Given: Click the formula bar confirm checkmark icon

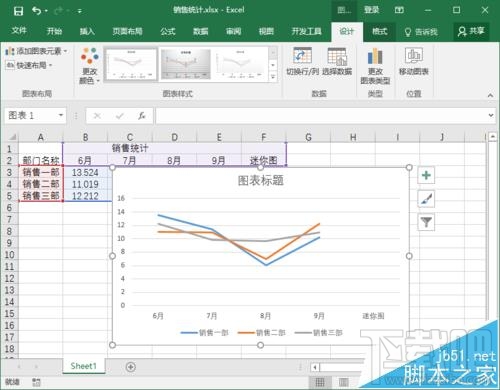Looking at the screenshot, I should (120, 116).
